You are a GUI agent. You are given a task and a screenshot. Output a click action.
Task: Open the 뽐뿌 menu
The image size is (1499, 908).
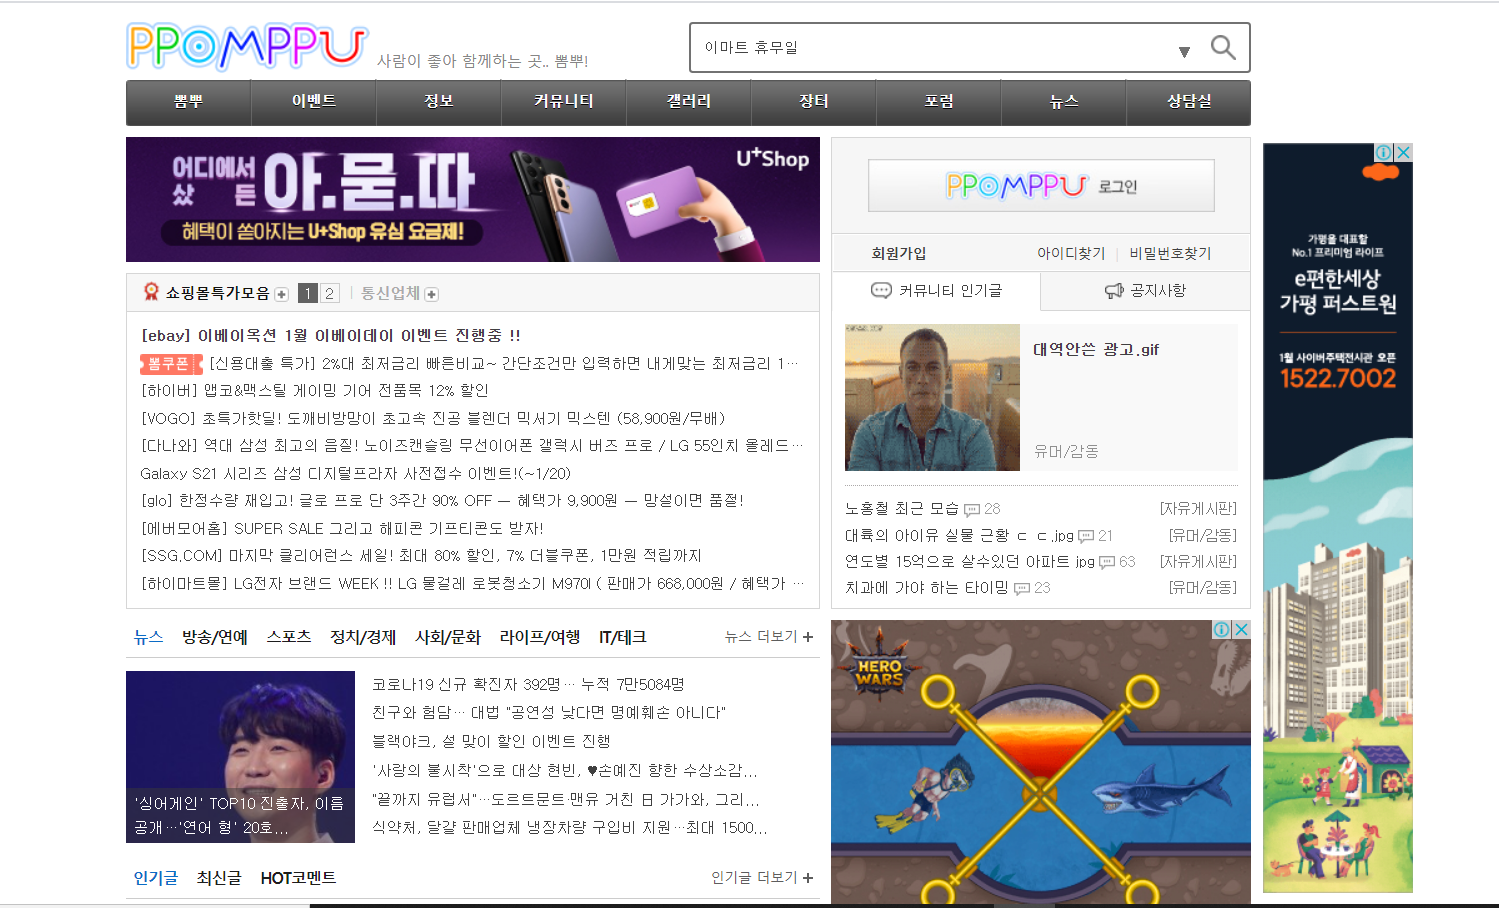click(x=188, y=102)
